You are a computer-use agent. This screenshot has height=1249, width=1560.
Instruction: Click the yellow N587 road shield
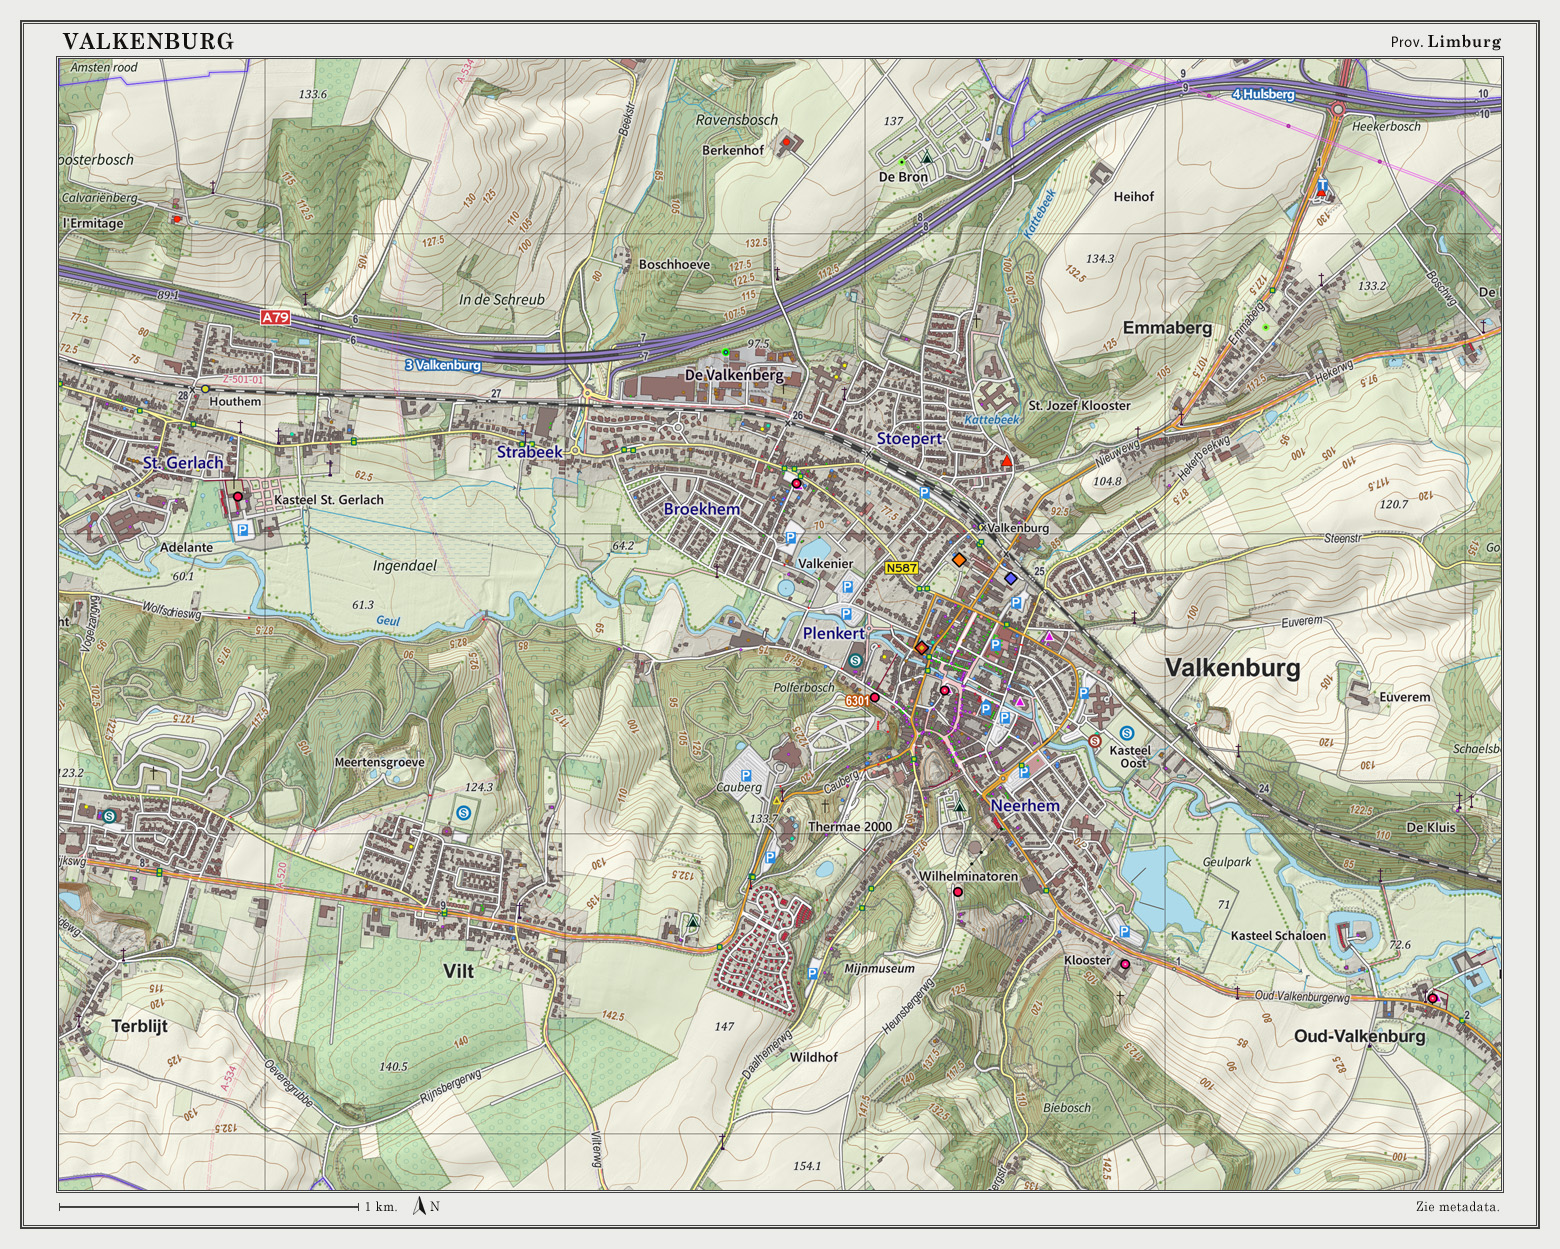click(x=901, y=568)
